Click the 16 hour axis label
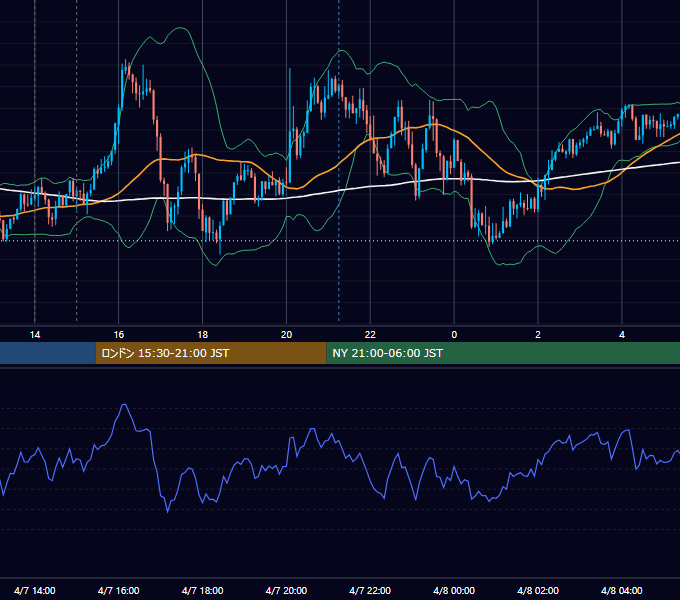Image resolution: width=680 pixels, height=600 pixels. coord(118,335)
